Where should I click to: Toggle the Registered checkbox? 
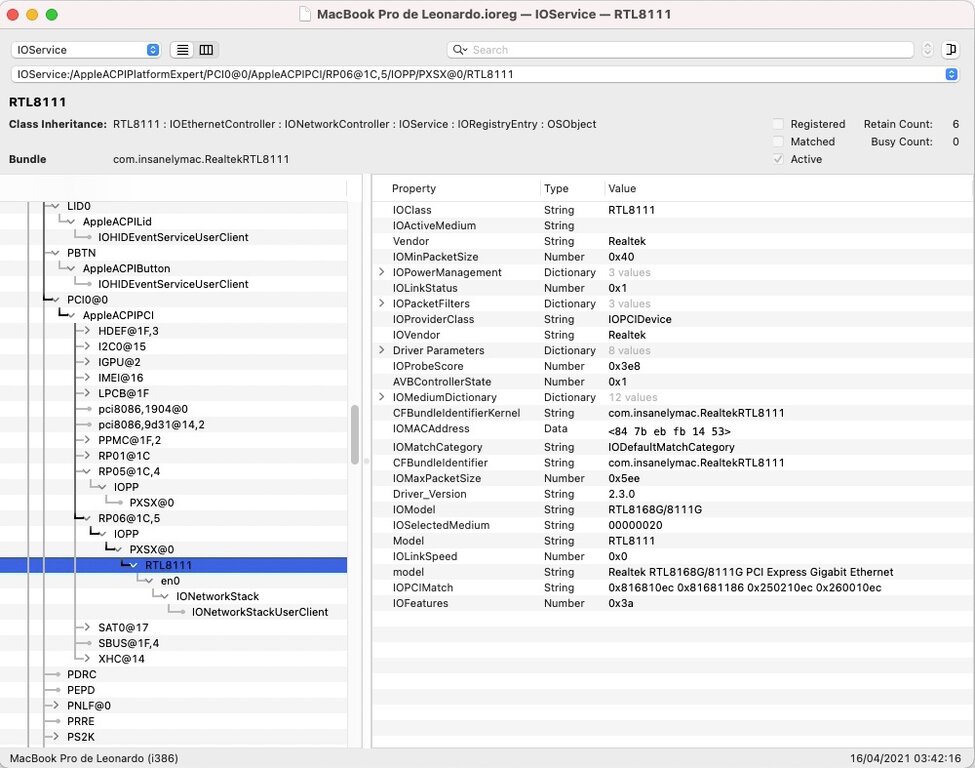778,124
